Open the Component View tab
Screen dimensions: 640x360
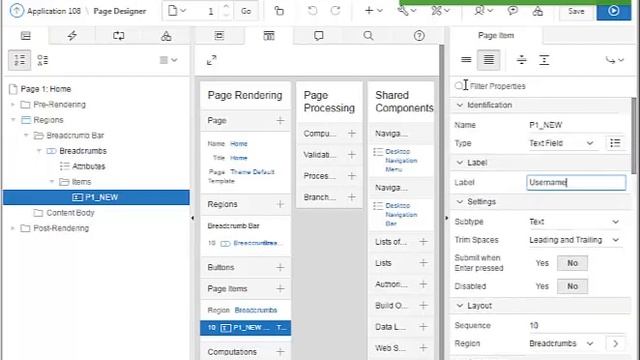(269, 36)
